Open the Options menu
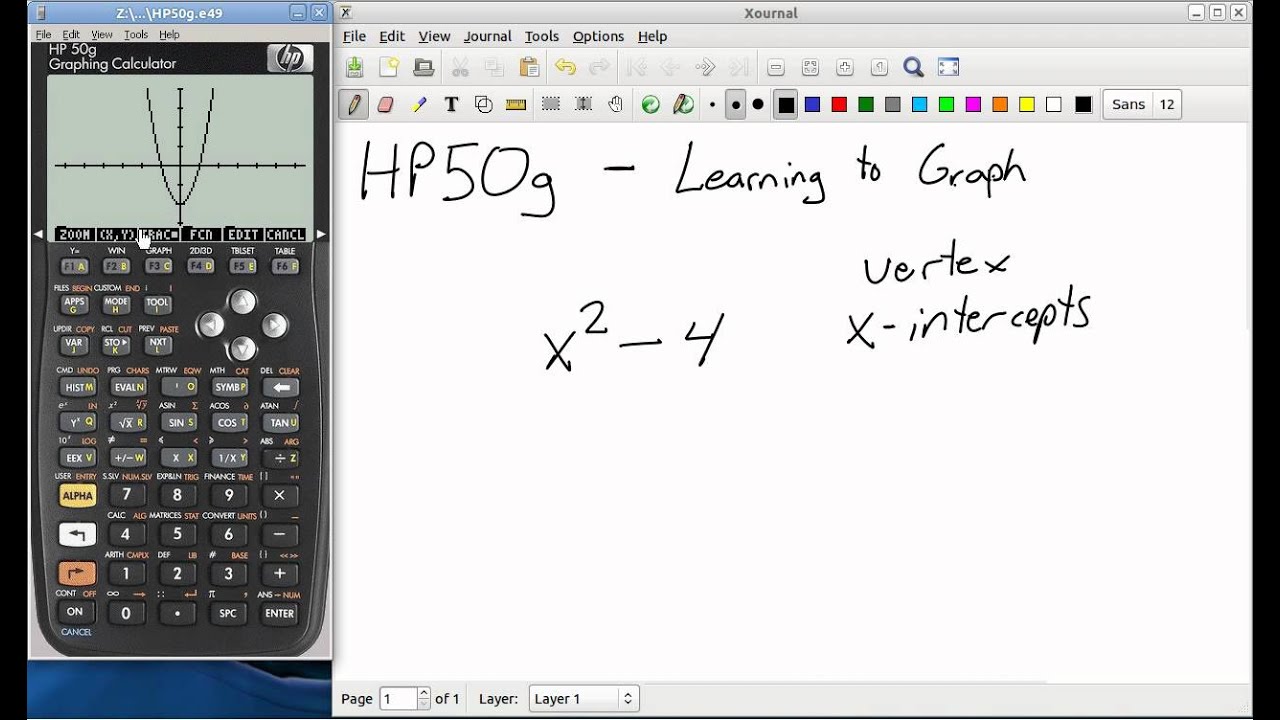 click(598, 36)
